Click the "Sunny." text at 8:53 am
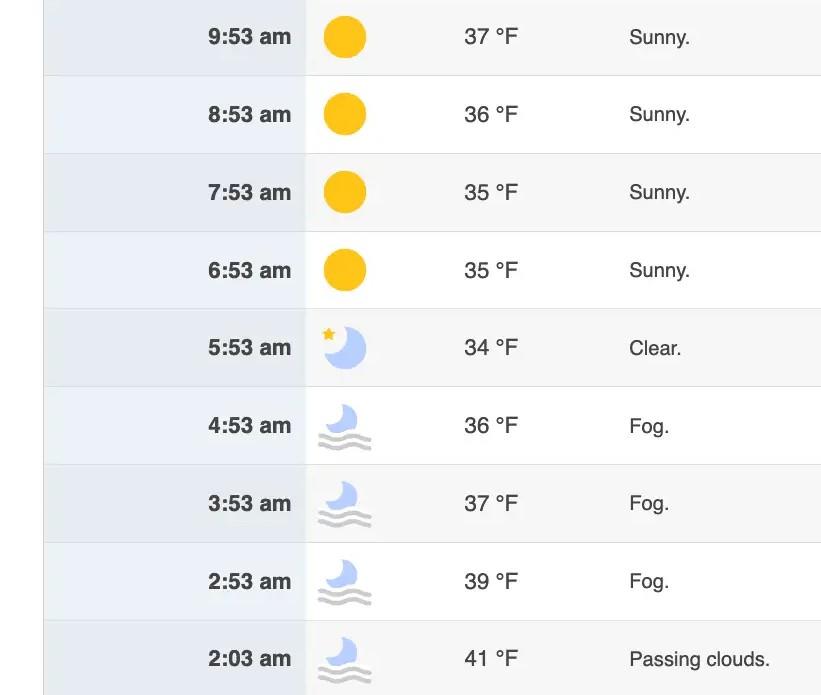The height and width of the screenshot is (695, 821). coord(659,114)
